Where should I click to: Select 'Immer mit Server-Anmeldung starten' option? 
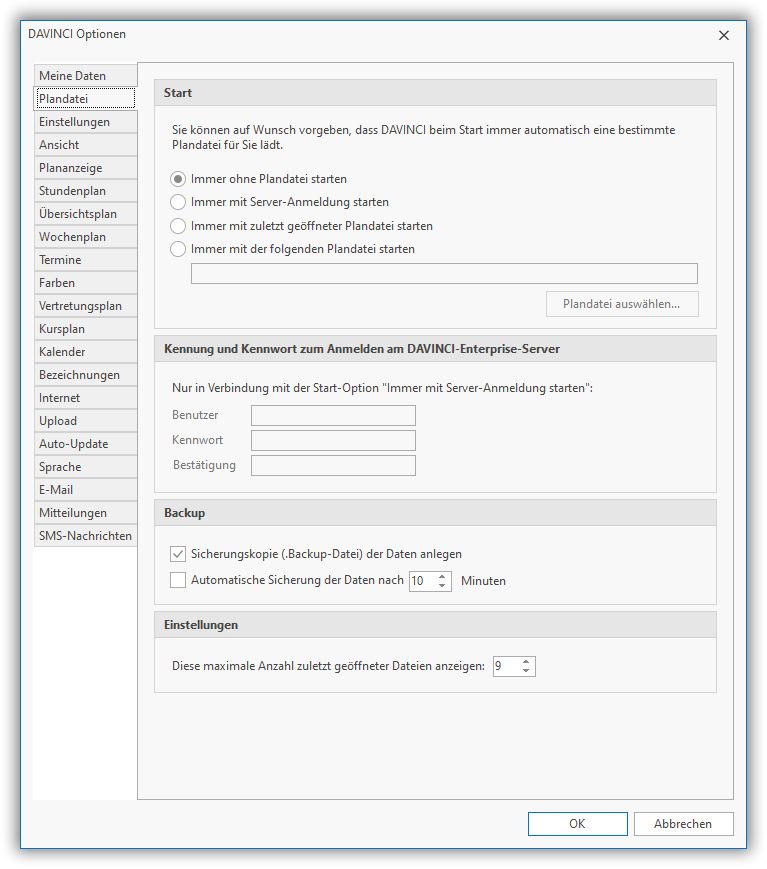[178, 202]
